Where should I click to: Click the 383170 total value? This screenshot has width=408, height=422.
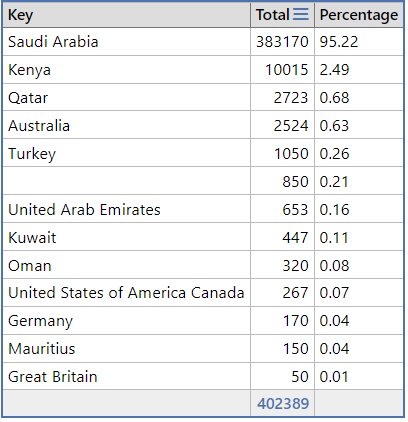[x=282, y=42]
